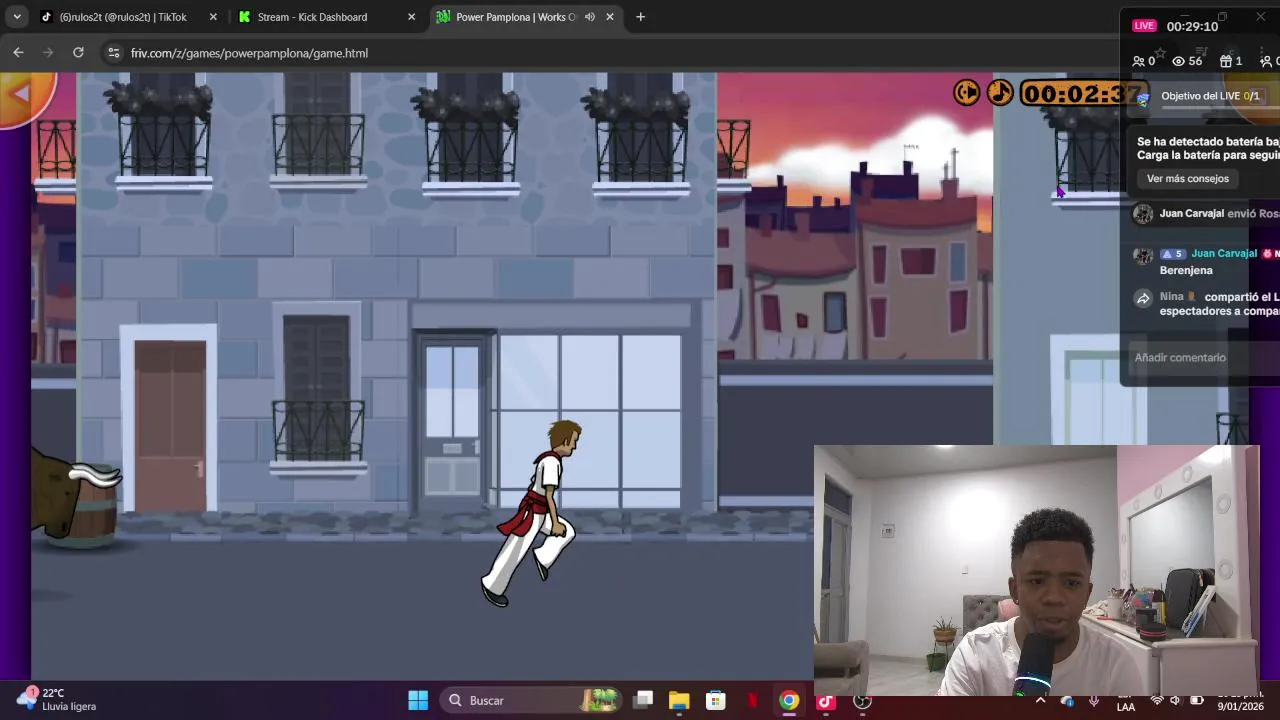The image size is (1280, 720).
Task: Close the TikTok browser tab
Action: tap(213, 17)
